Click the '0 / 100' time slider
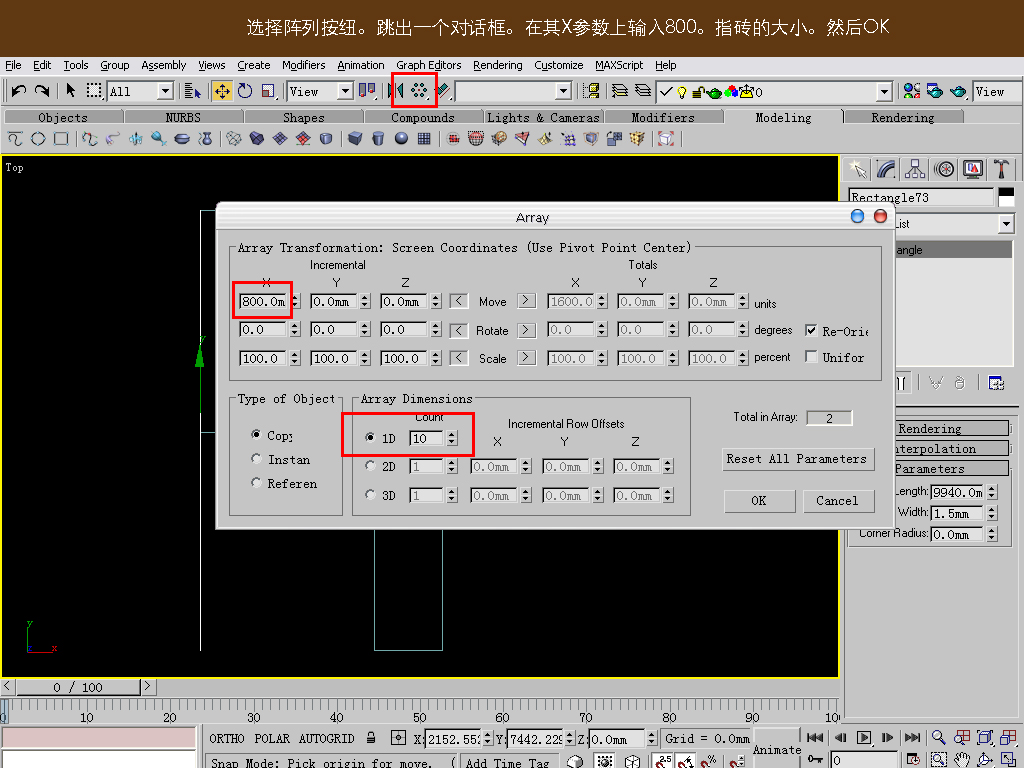 point(78,687)
